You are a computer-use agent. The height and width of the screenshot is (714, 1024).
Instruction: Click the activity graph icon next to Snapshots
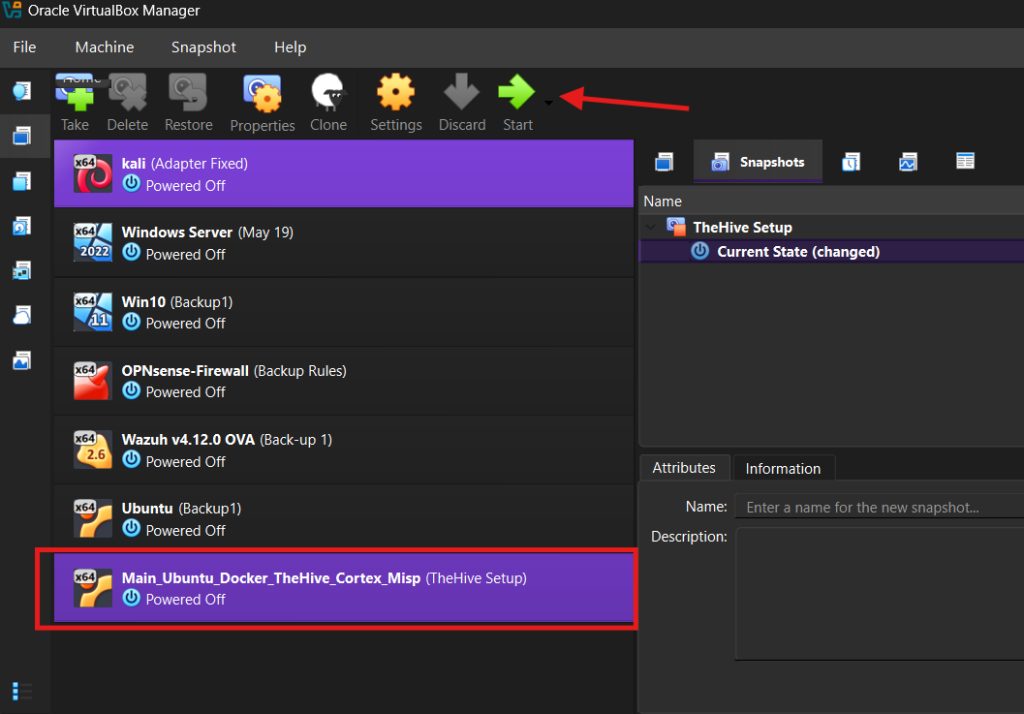[x=908, y=162]
